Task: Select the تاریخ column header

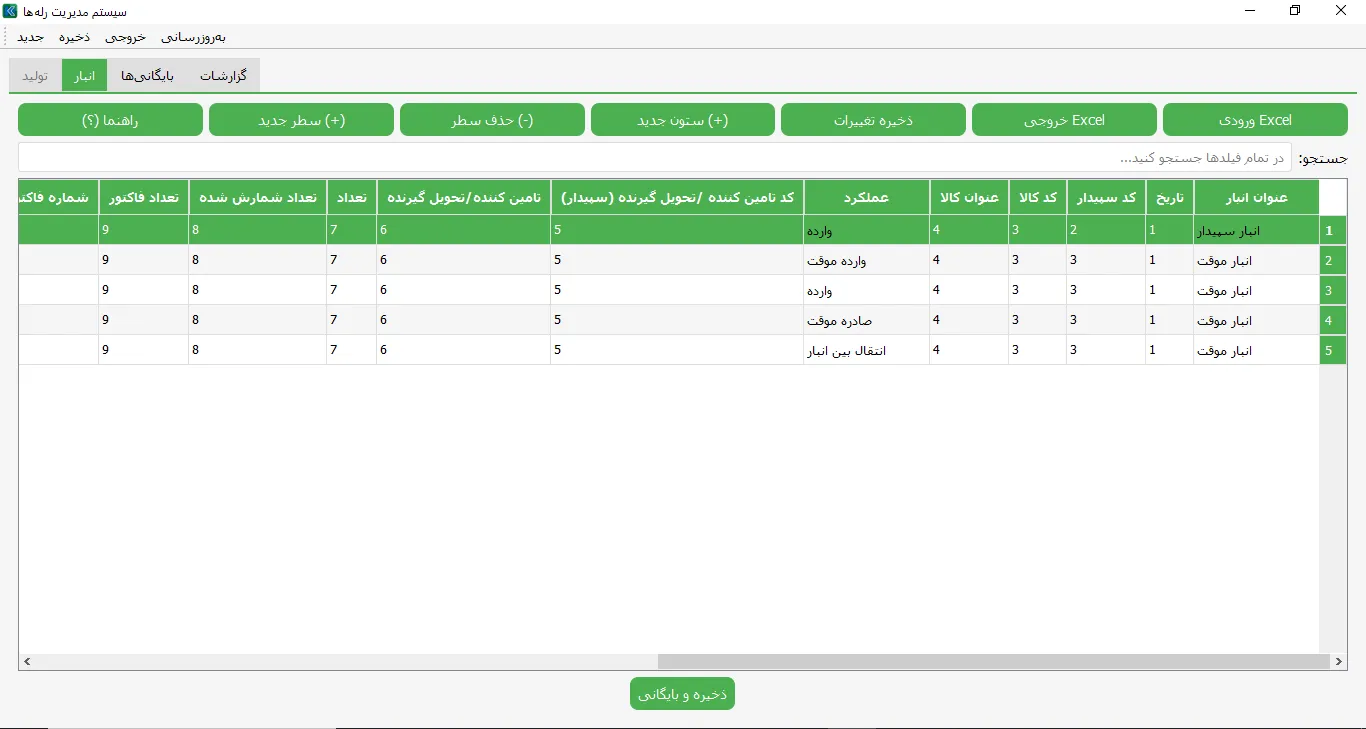Action: 1170,198
